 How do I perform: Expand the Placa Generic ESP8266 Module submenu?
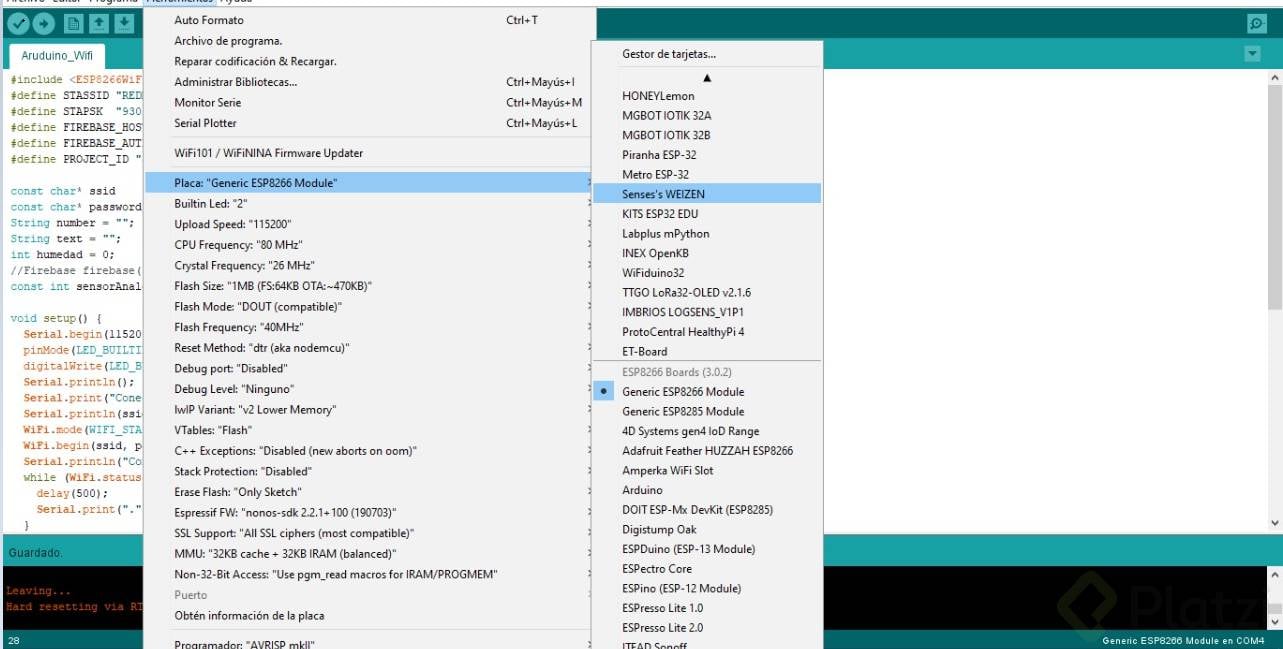(x=370, y=183)
